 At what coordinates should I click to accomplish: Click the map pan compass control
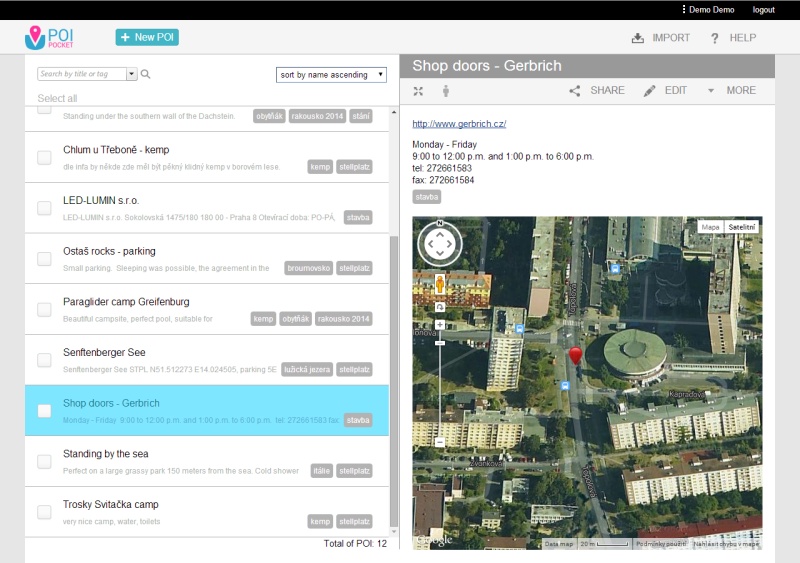point(440,244)
